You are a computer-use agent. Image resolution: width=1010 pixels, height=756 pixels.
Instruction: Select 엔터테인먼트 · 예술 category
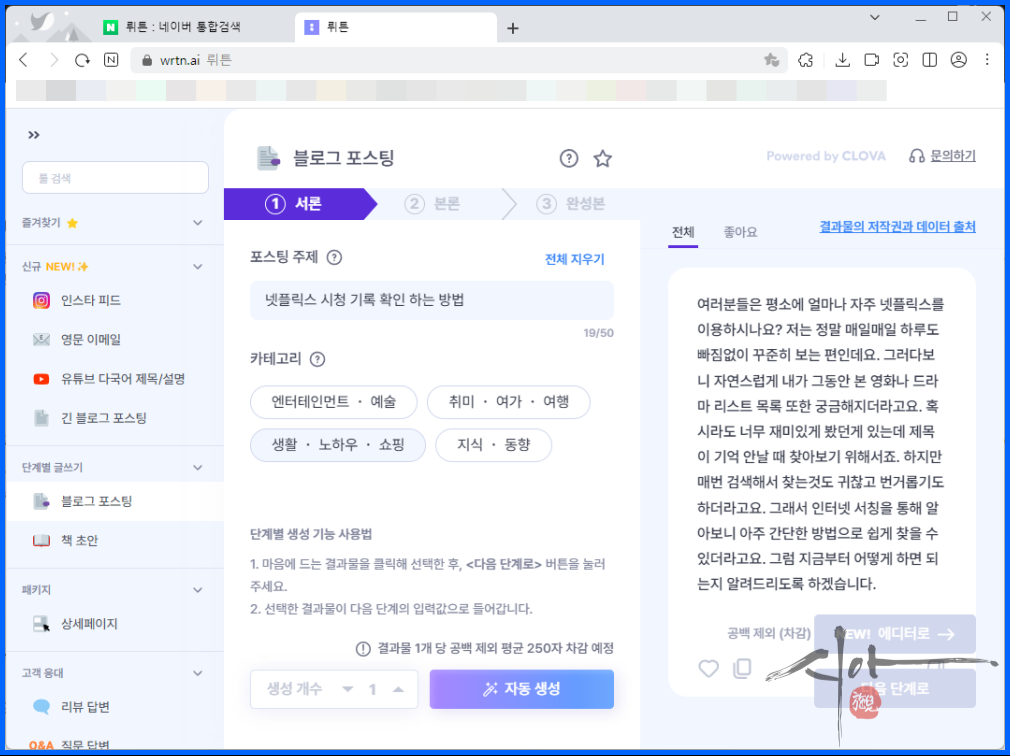334,402
